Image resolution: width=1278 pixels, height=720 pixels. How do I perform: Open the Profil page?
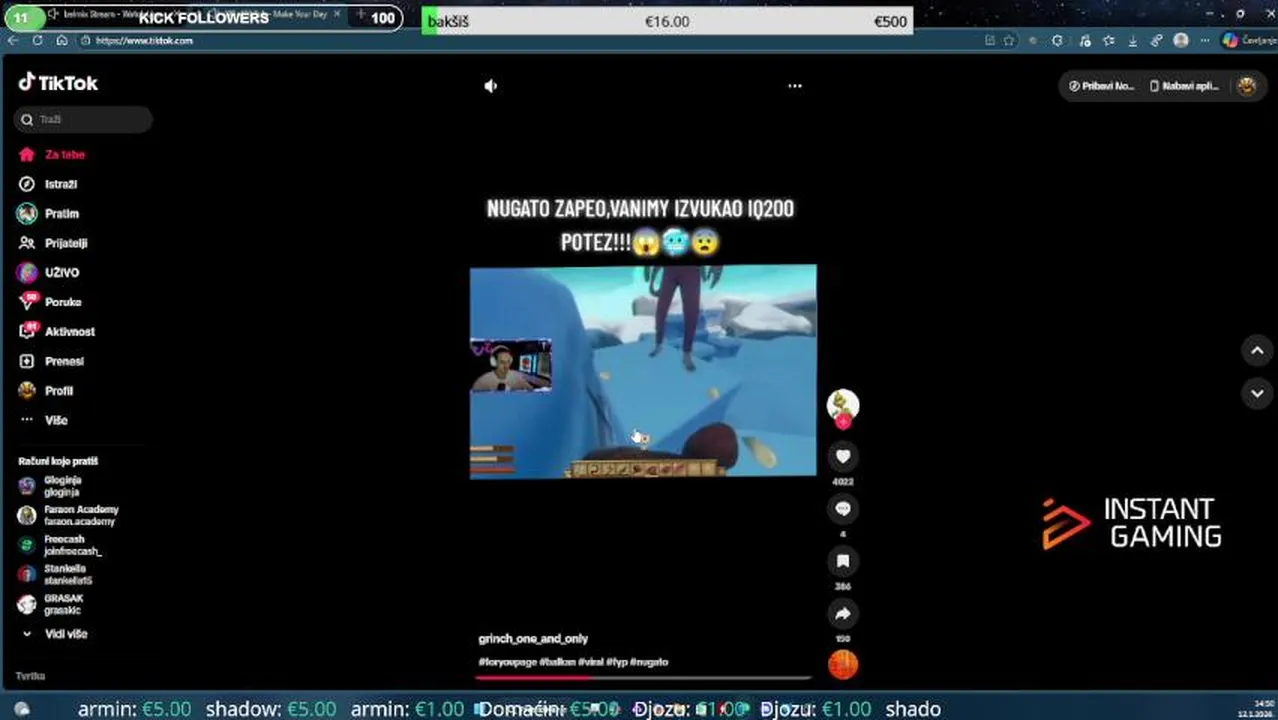46,391
